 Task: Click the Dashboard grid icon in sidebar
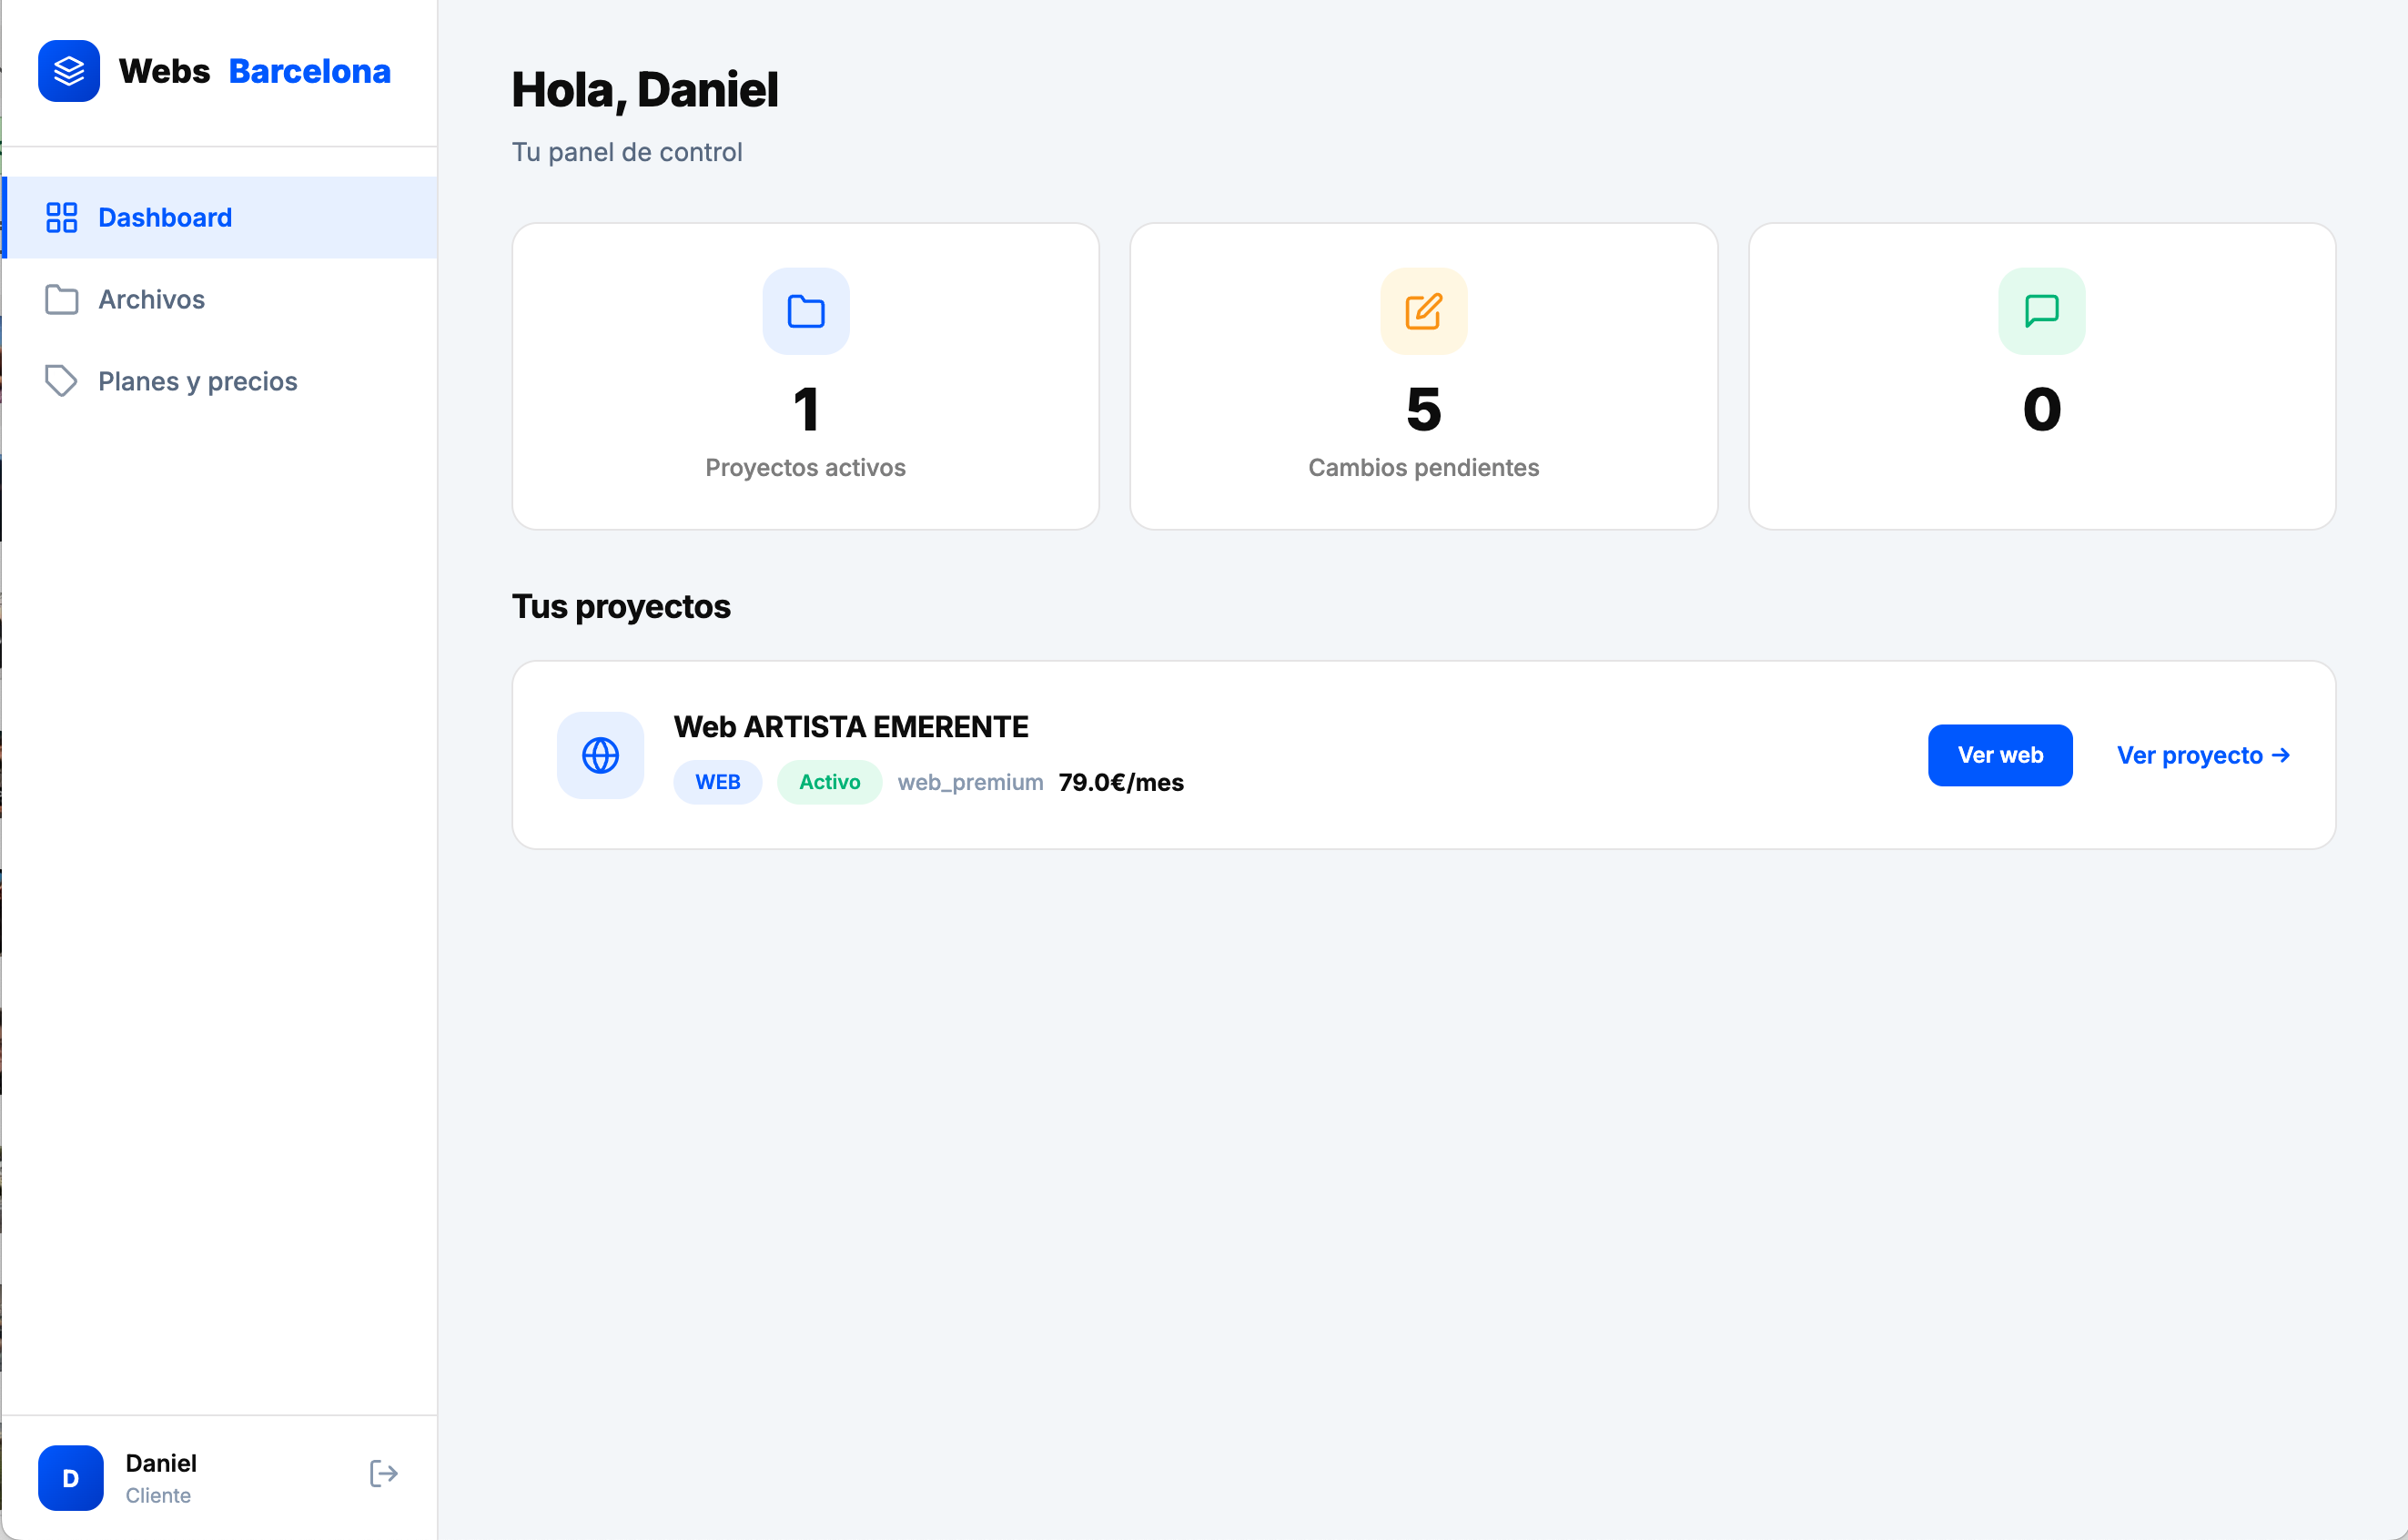pos(62,217)
